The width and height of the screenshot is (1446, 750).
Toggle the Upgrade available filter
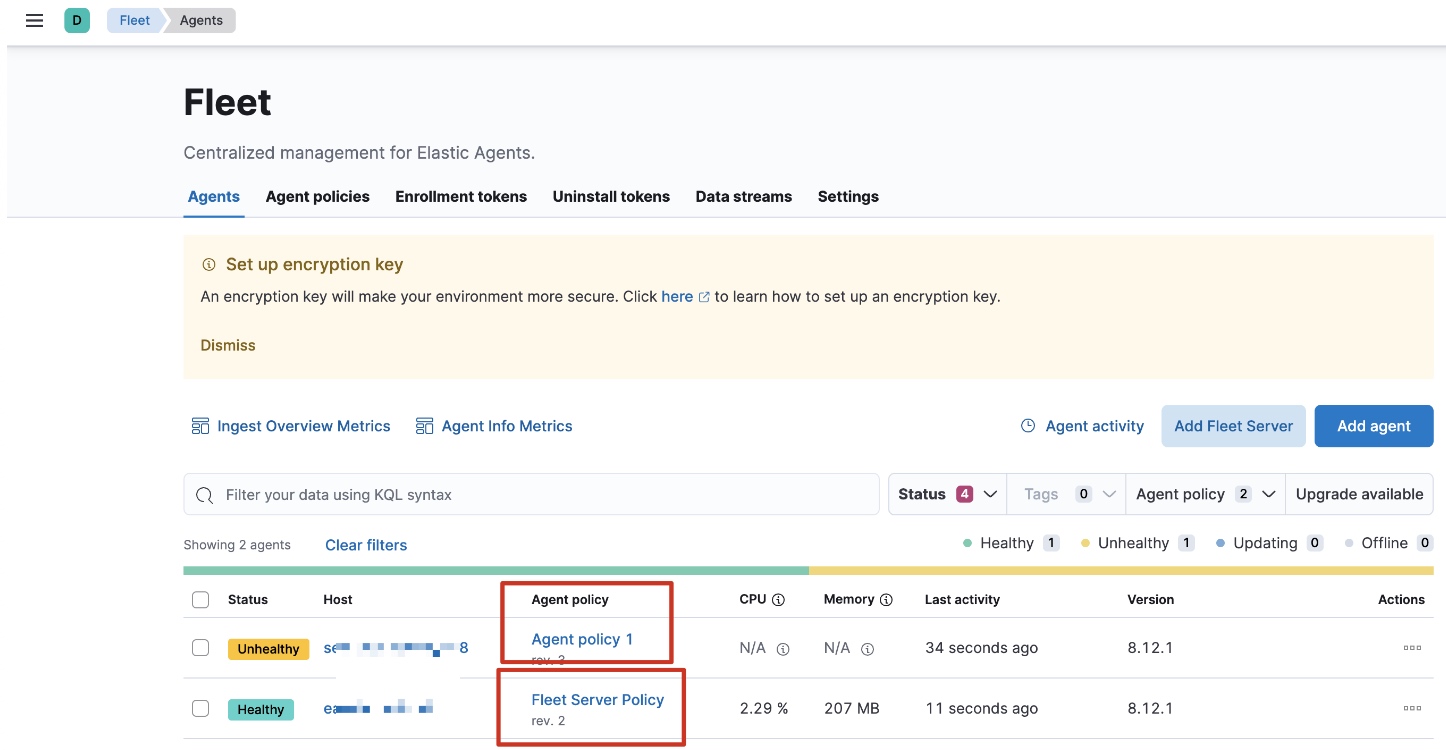(x=1359, y=494)
